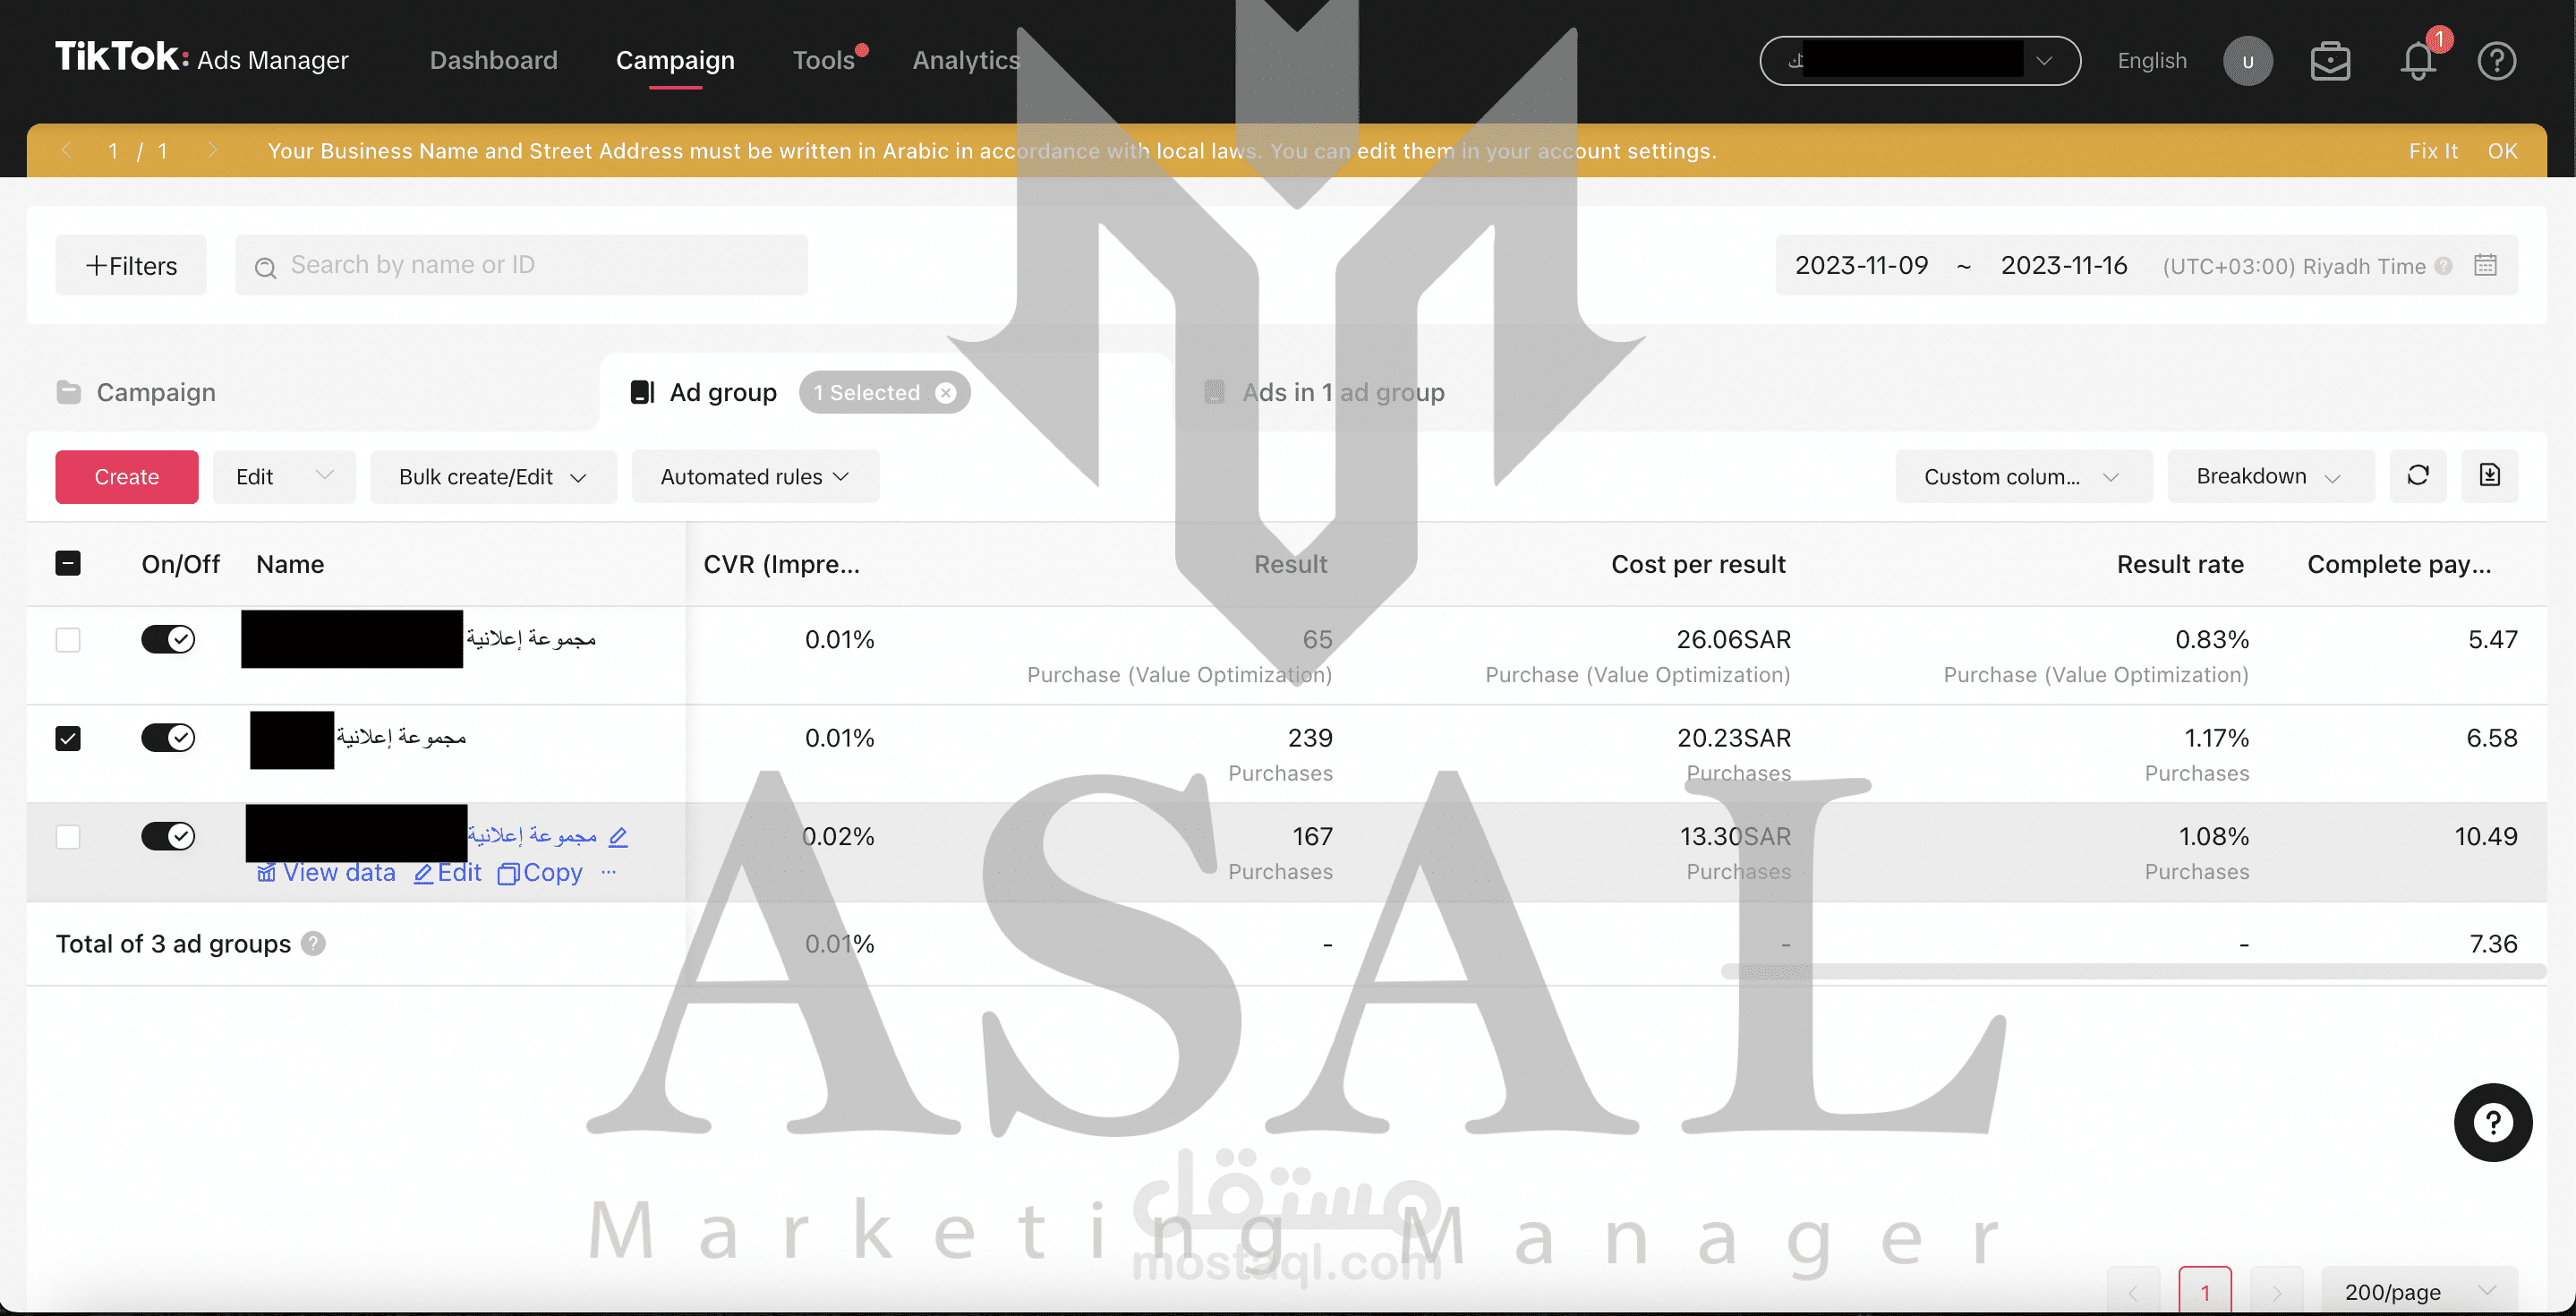Uncheck the second ad group checkbox
This screenshot has width=2576, height=1316.
click(68, 738)
